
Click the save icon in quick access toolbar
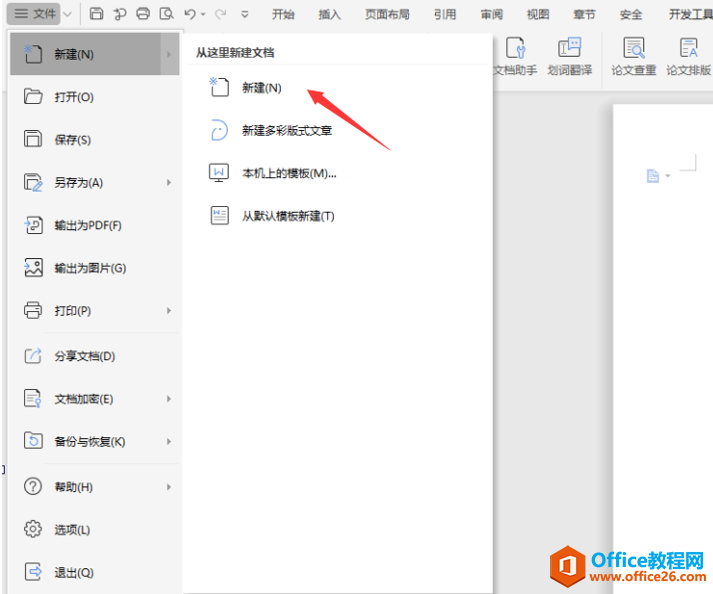[96, 14]
